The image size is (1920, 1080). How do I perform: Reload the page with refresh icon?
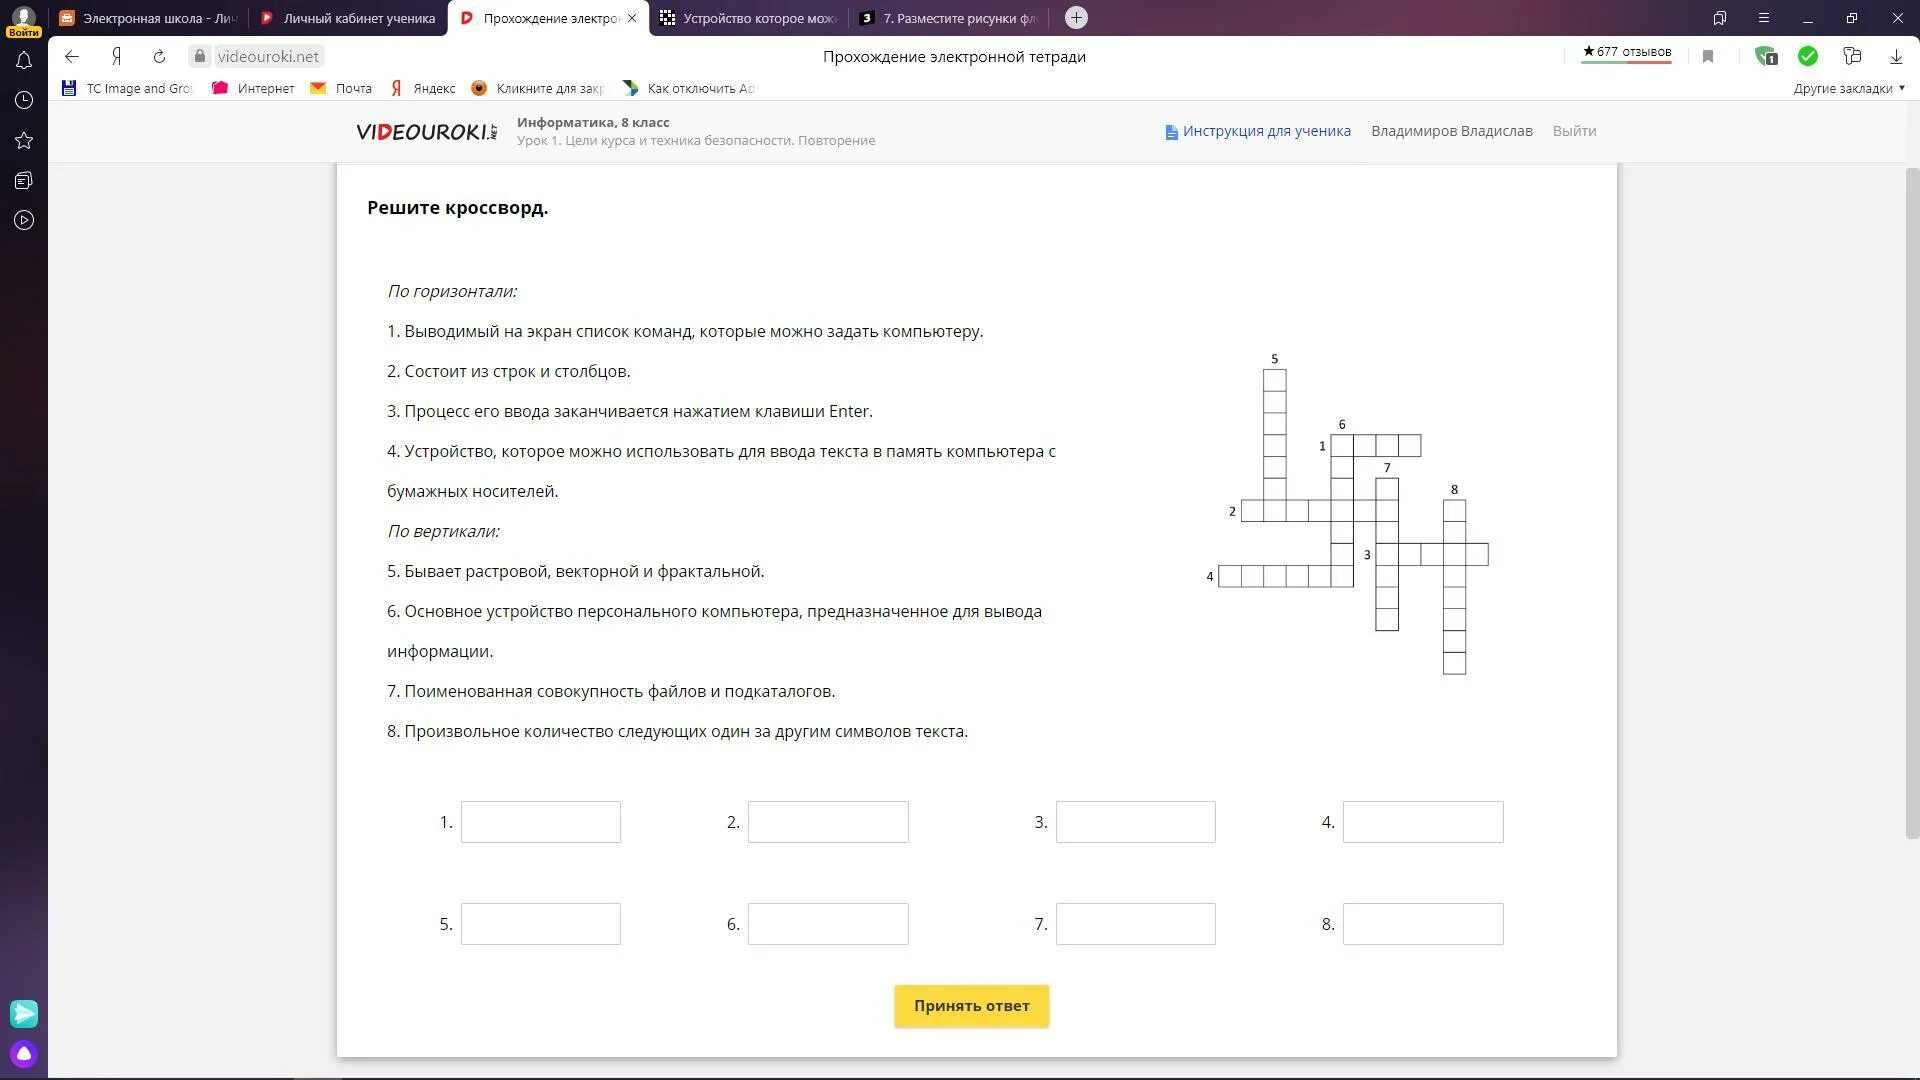tap(159, 57)
